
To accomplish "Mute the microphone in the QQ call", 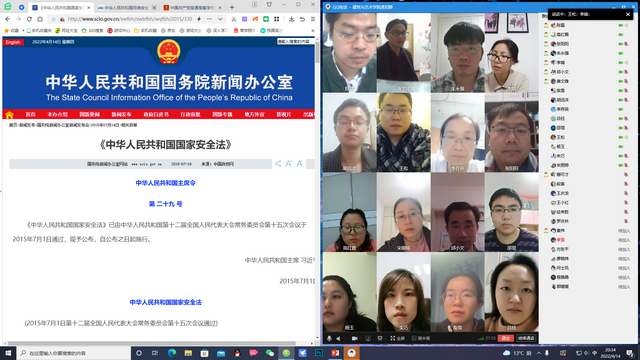I will (329, 338).
